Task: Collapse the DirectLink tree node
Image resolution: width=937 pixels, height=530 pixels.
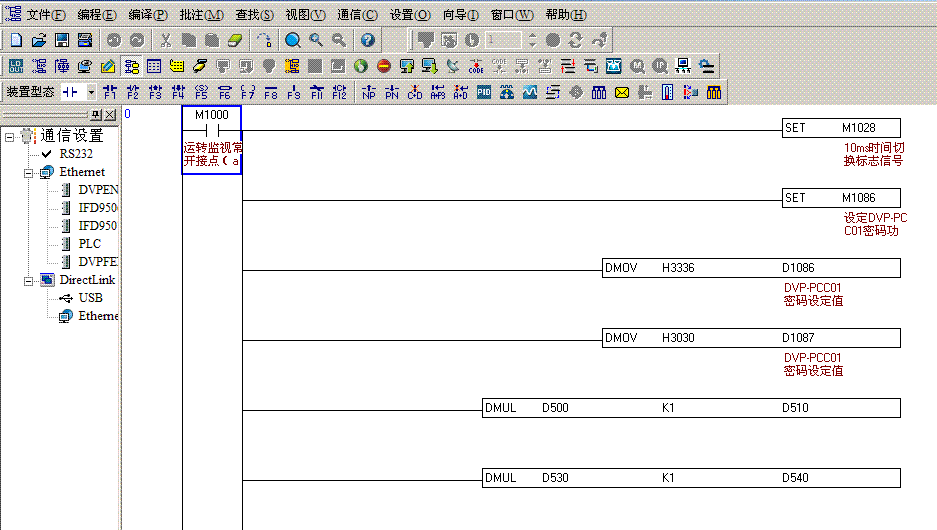Action: coord(30,280)
